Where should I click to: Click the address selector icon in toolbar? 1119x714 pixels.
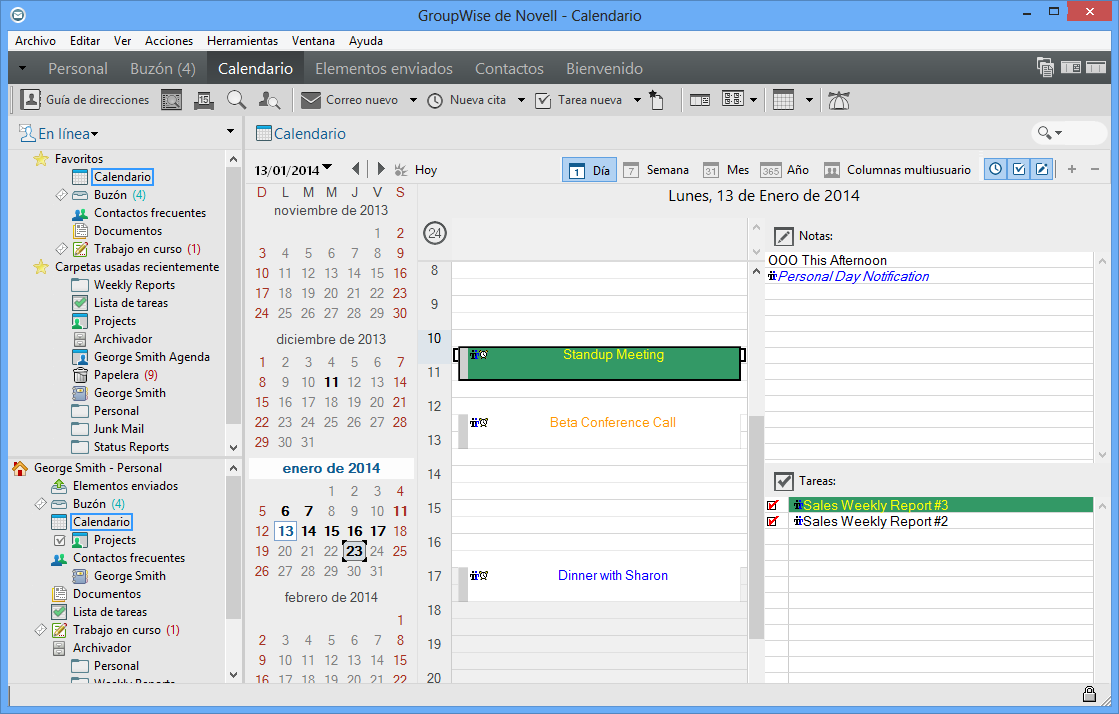(171, 100)
